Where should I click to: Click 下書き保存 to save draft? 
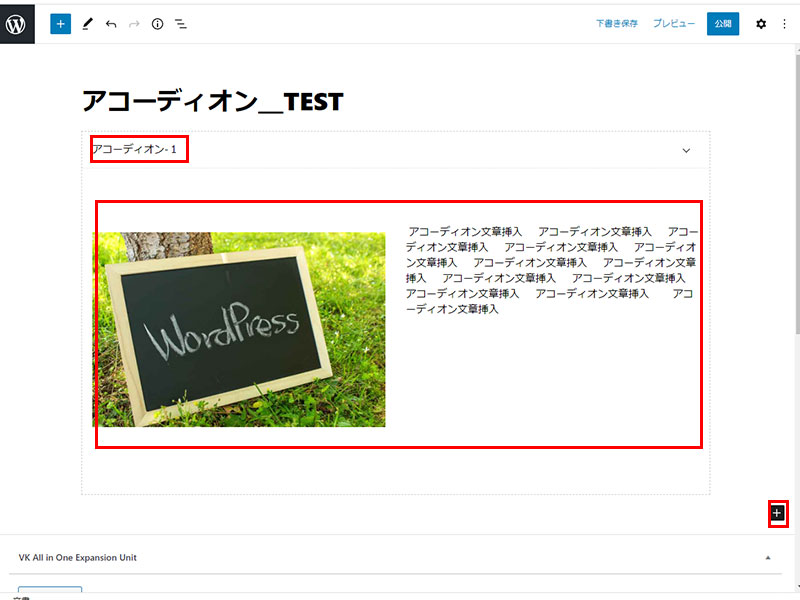[616, 23]
